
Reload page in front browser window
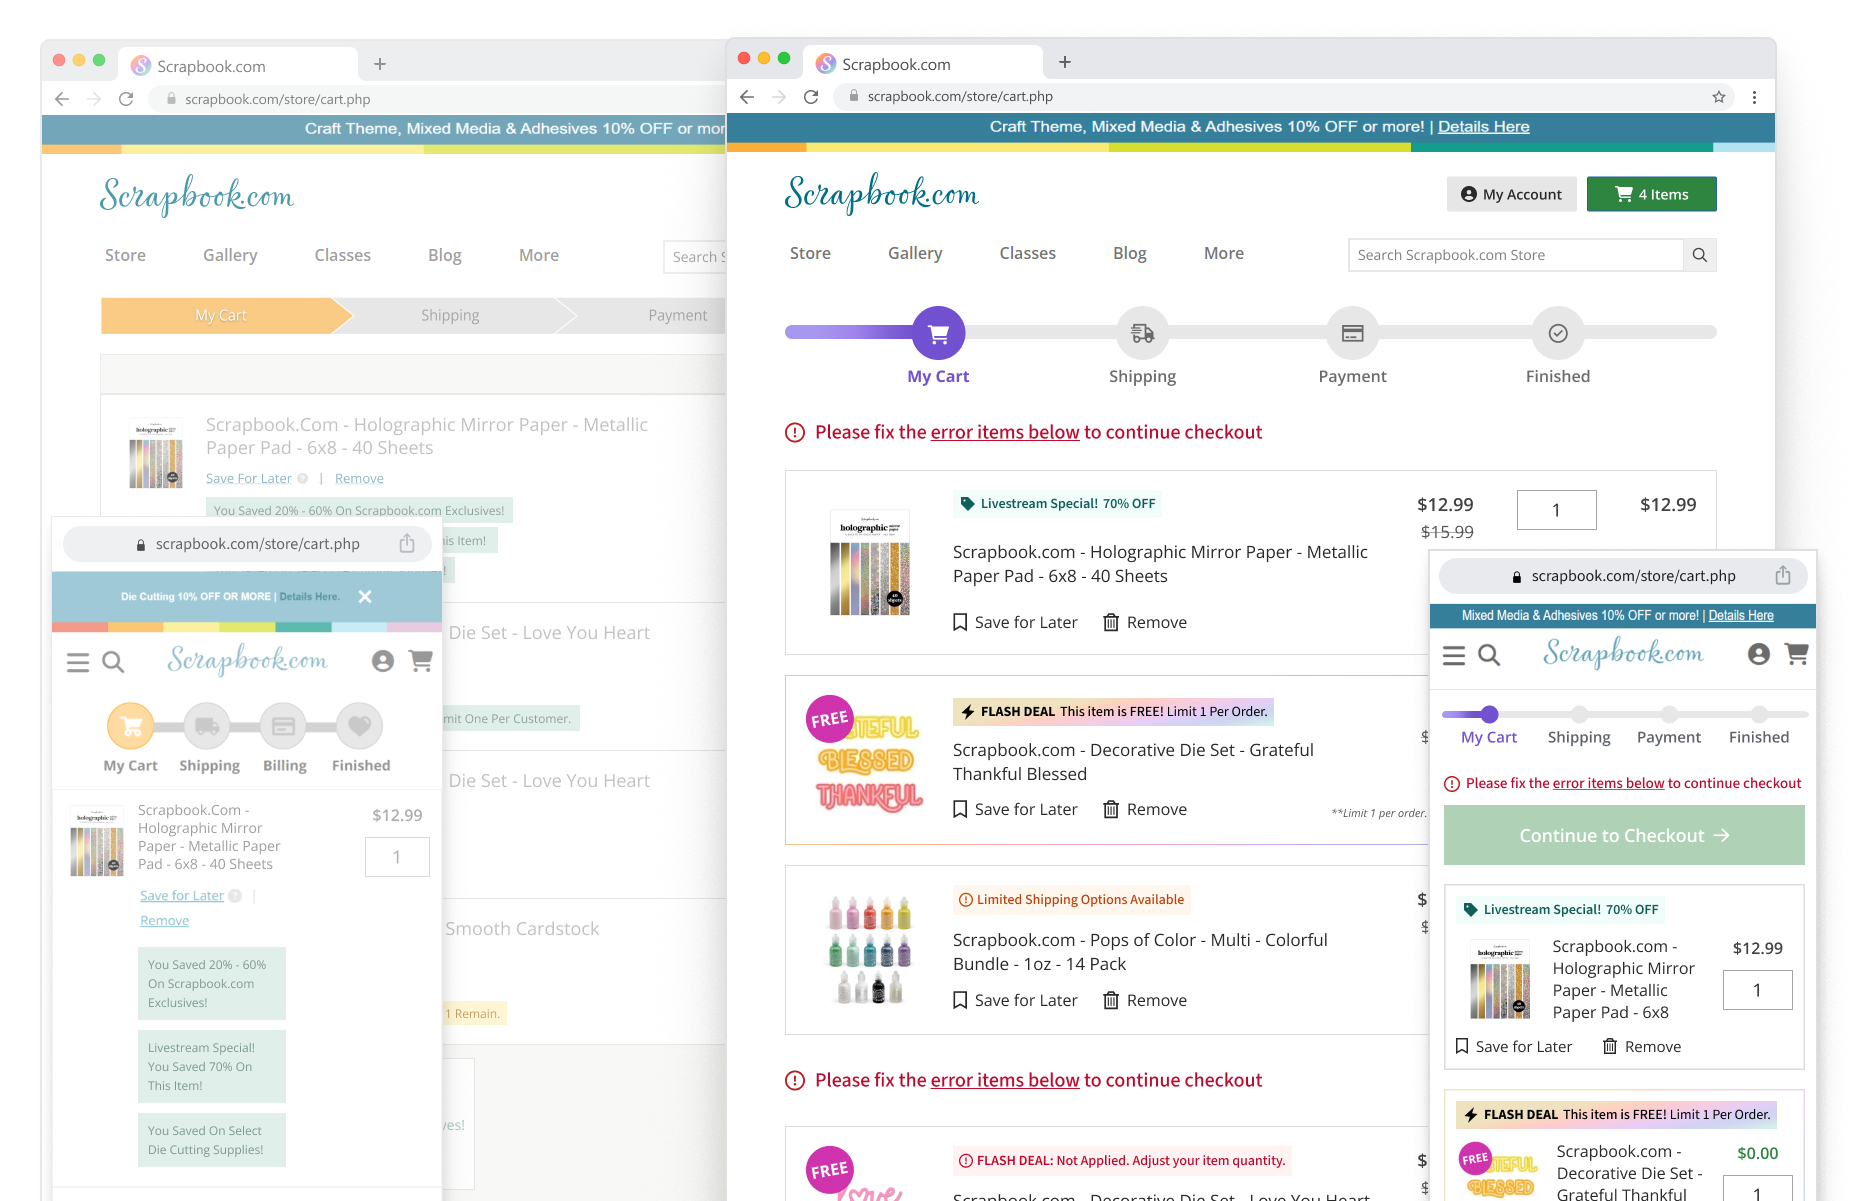coord(811,97)
